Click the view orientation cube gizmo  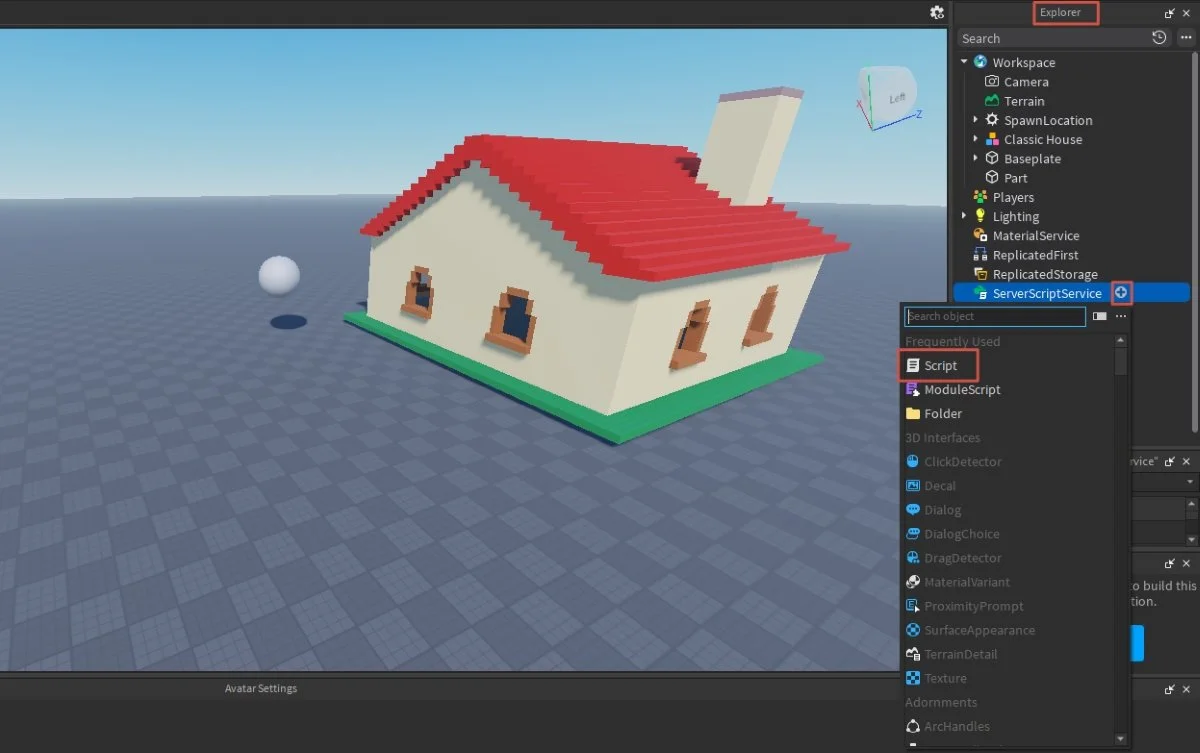pos(888,97)
